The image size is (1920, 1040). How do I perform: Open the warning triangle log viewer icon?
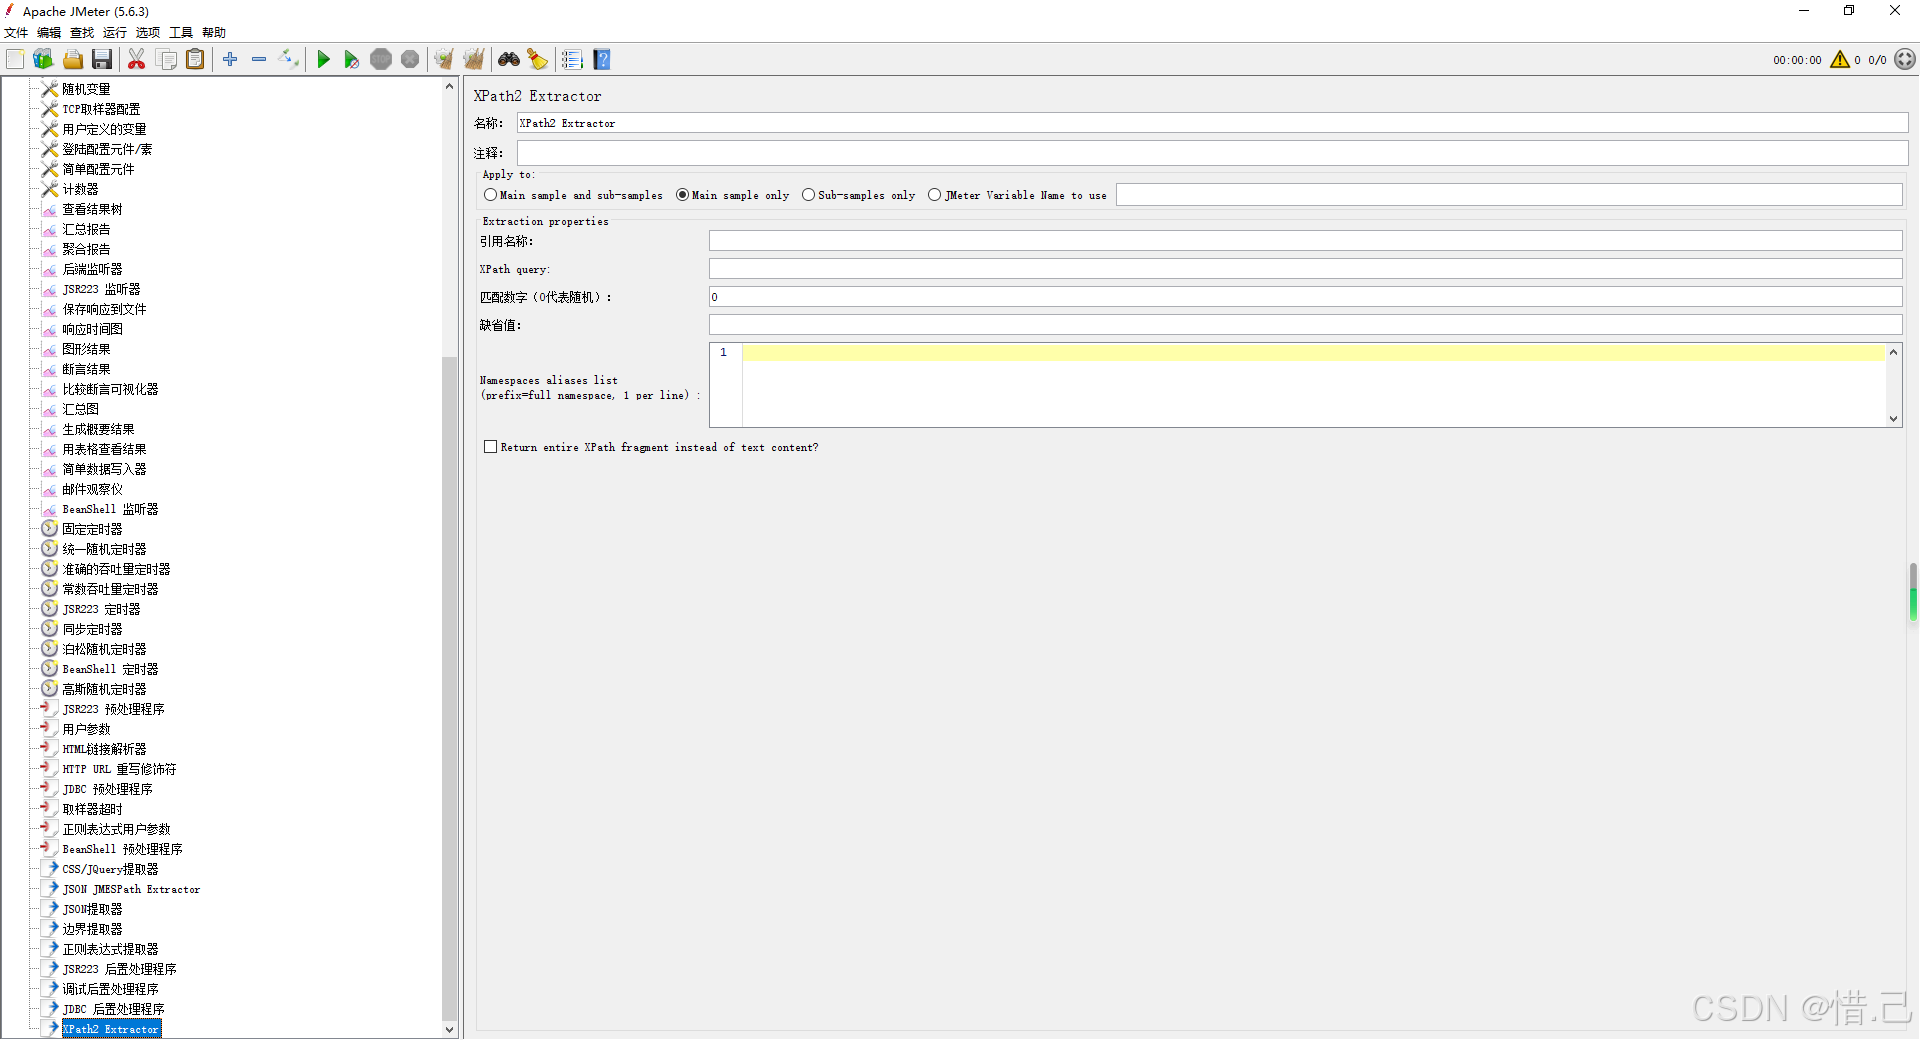coord(1839,60)
